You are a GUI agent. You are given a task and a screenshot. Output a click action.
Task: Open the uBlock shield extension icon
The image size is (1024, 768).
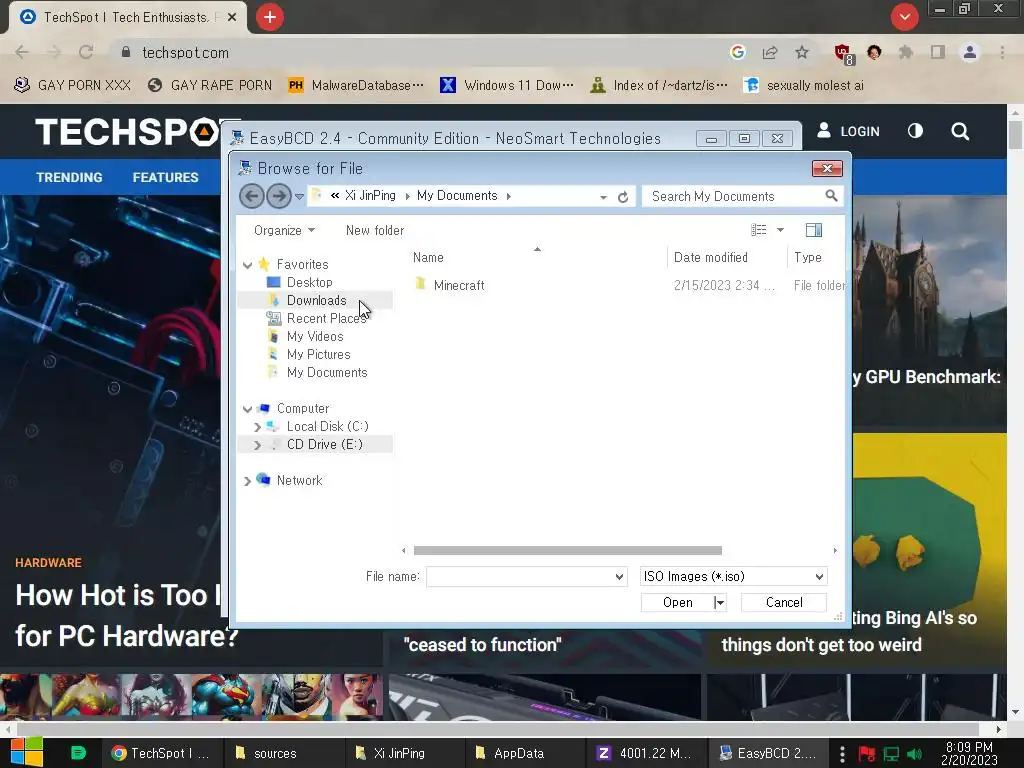[844, 54]
